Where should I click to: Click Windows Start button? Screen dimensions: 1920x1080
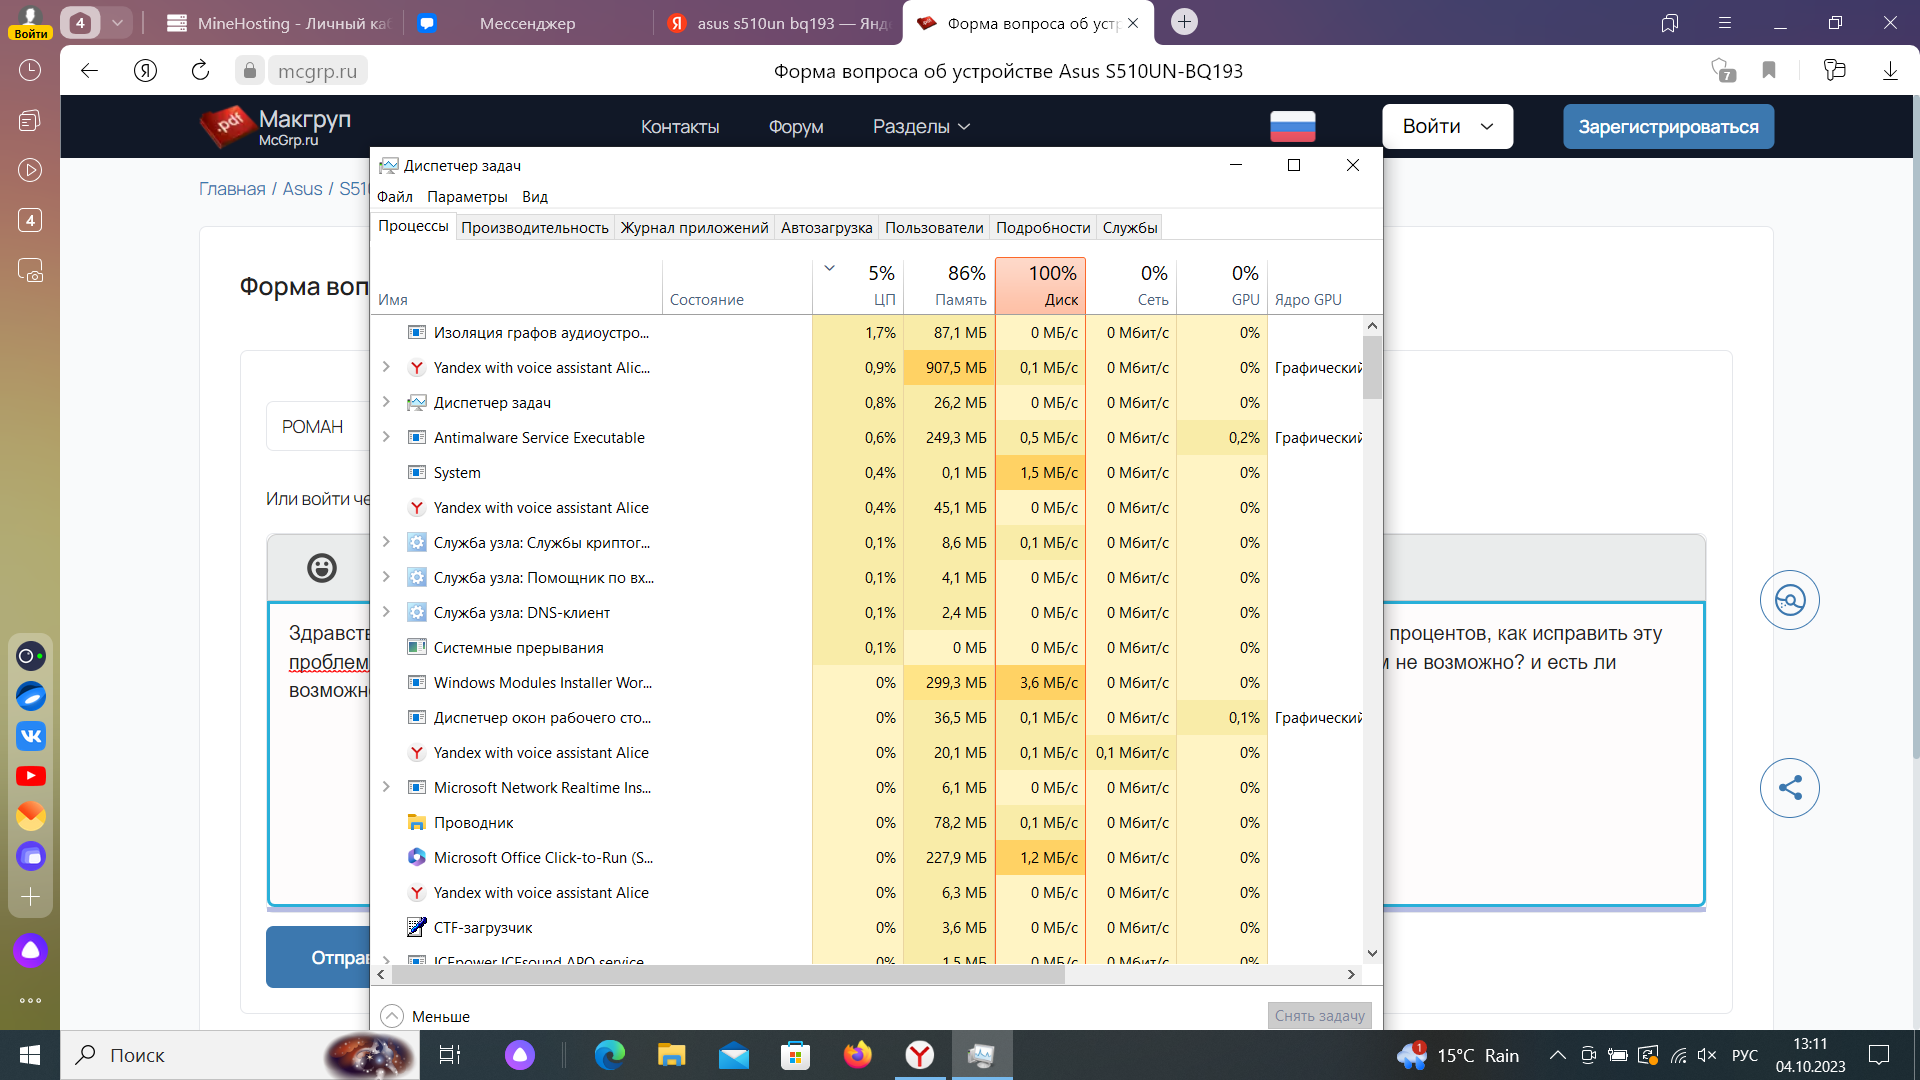30,1055
